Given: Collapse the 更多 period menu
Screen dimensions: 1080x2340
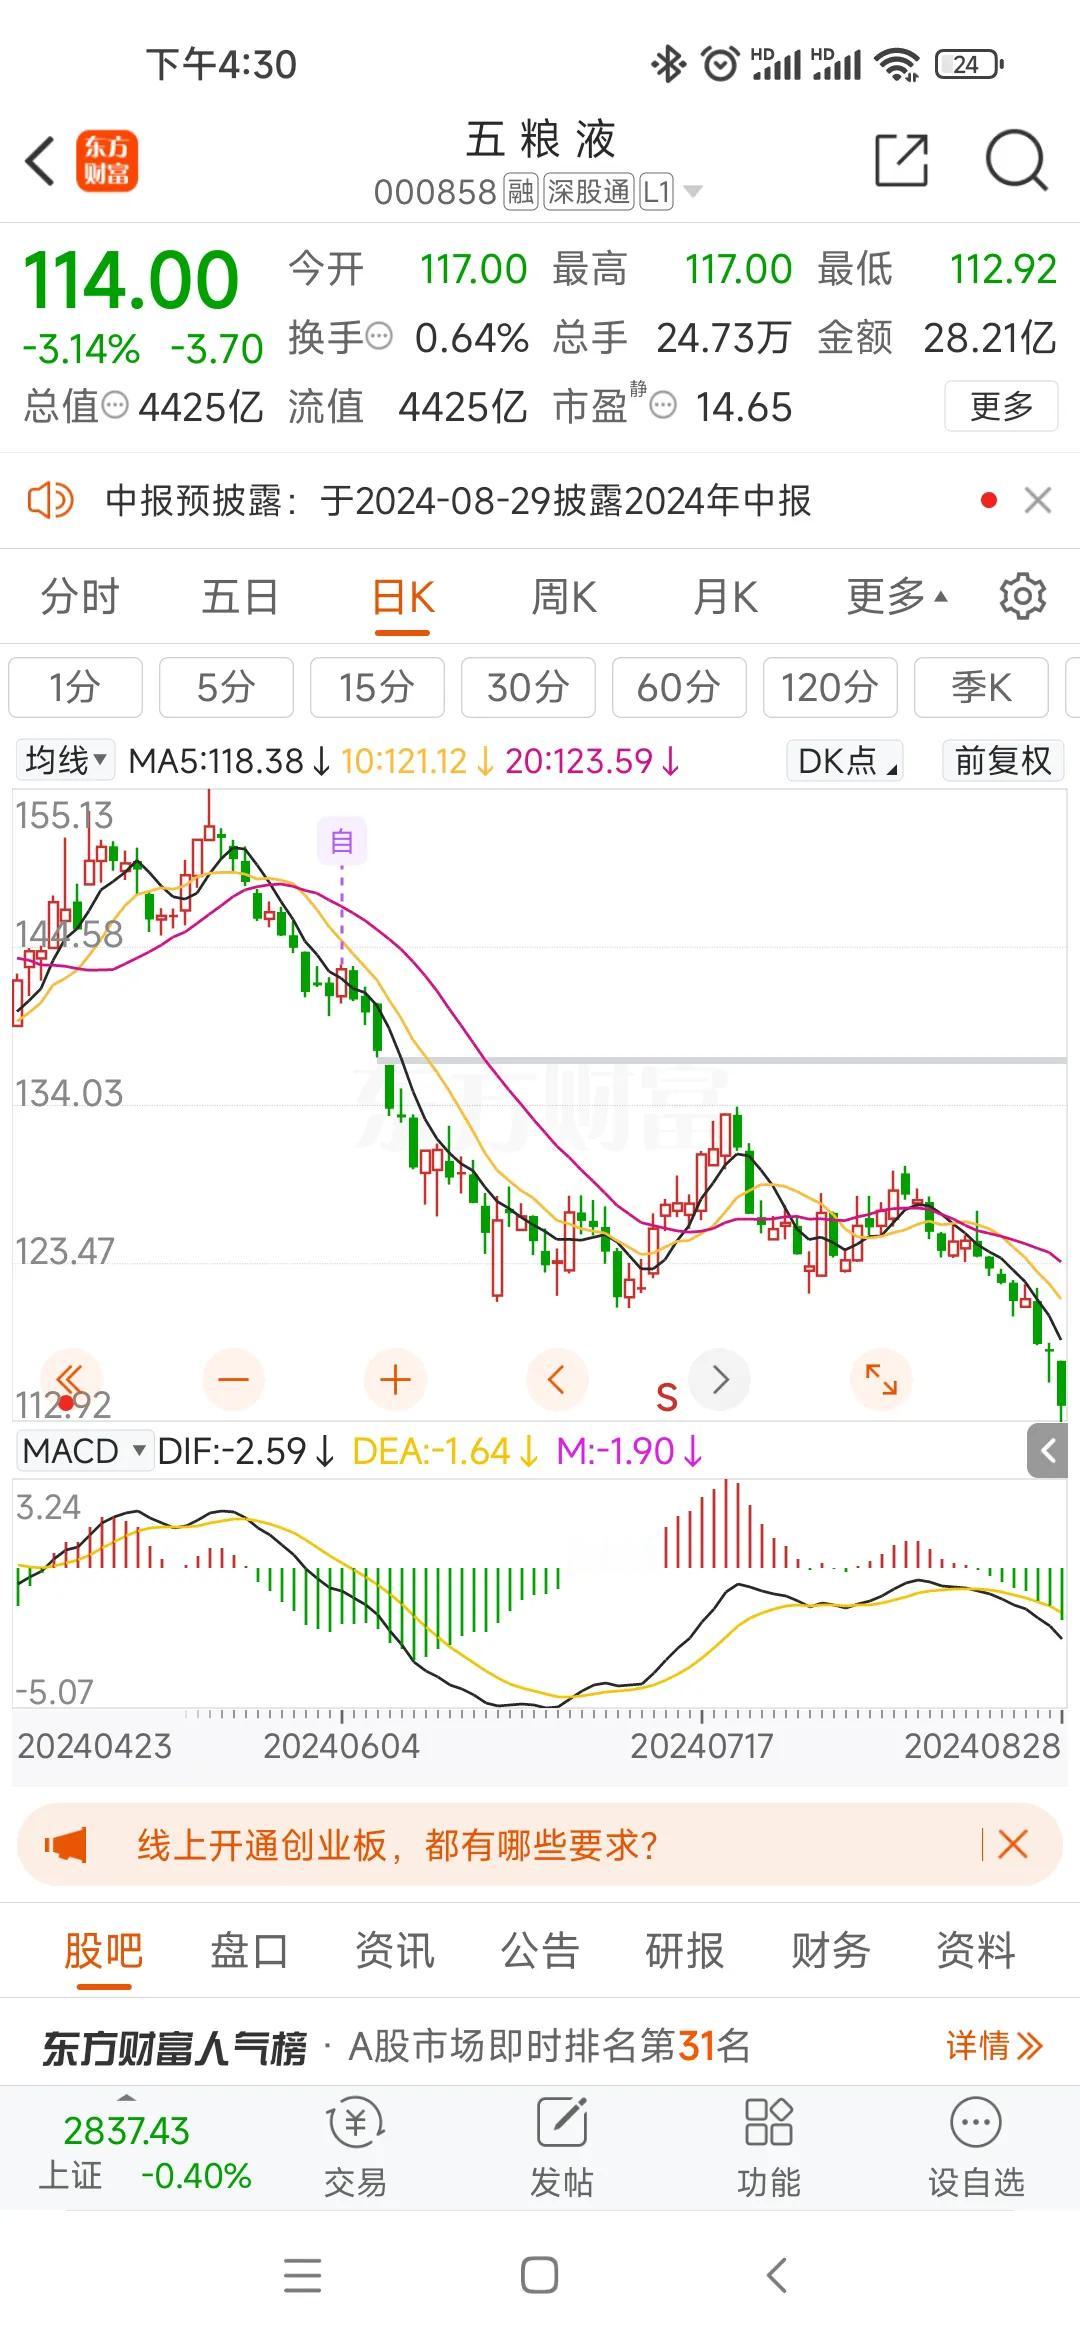Looking at the screenshot, I should [896, 597].
